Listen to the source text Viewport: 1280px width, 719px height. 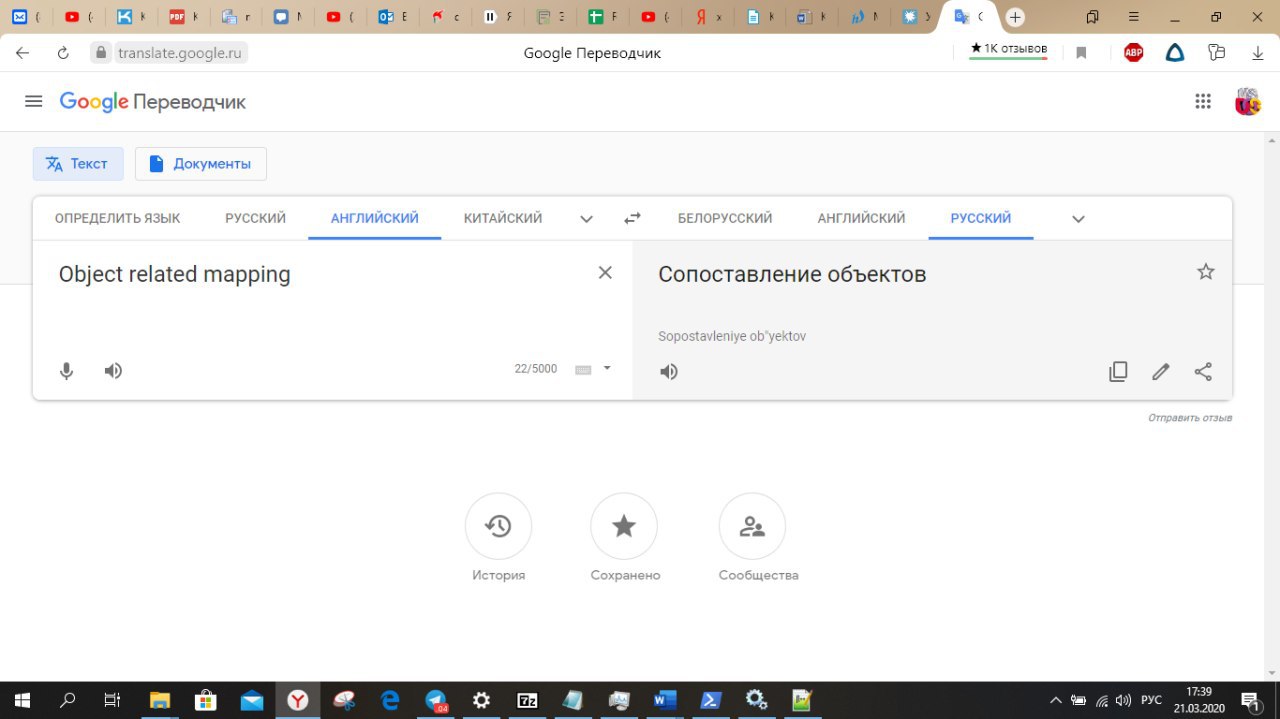pyautogui.click(x=114, y=371)
